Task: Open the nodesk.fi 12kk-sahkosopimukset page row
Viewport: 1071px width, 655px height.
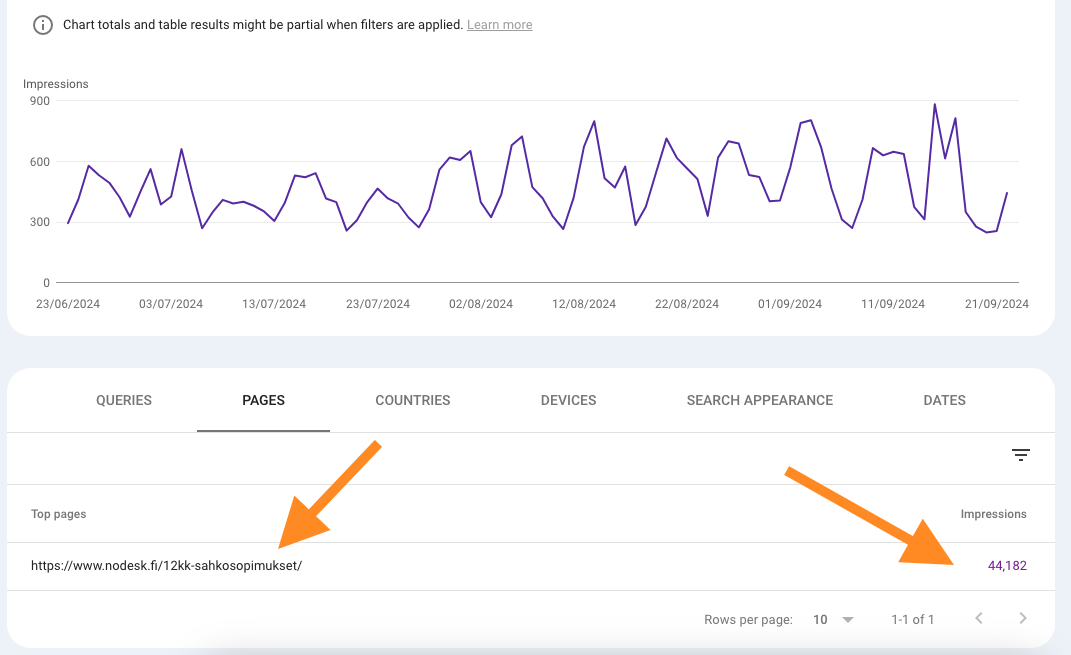Action: coord(166,566)
